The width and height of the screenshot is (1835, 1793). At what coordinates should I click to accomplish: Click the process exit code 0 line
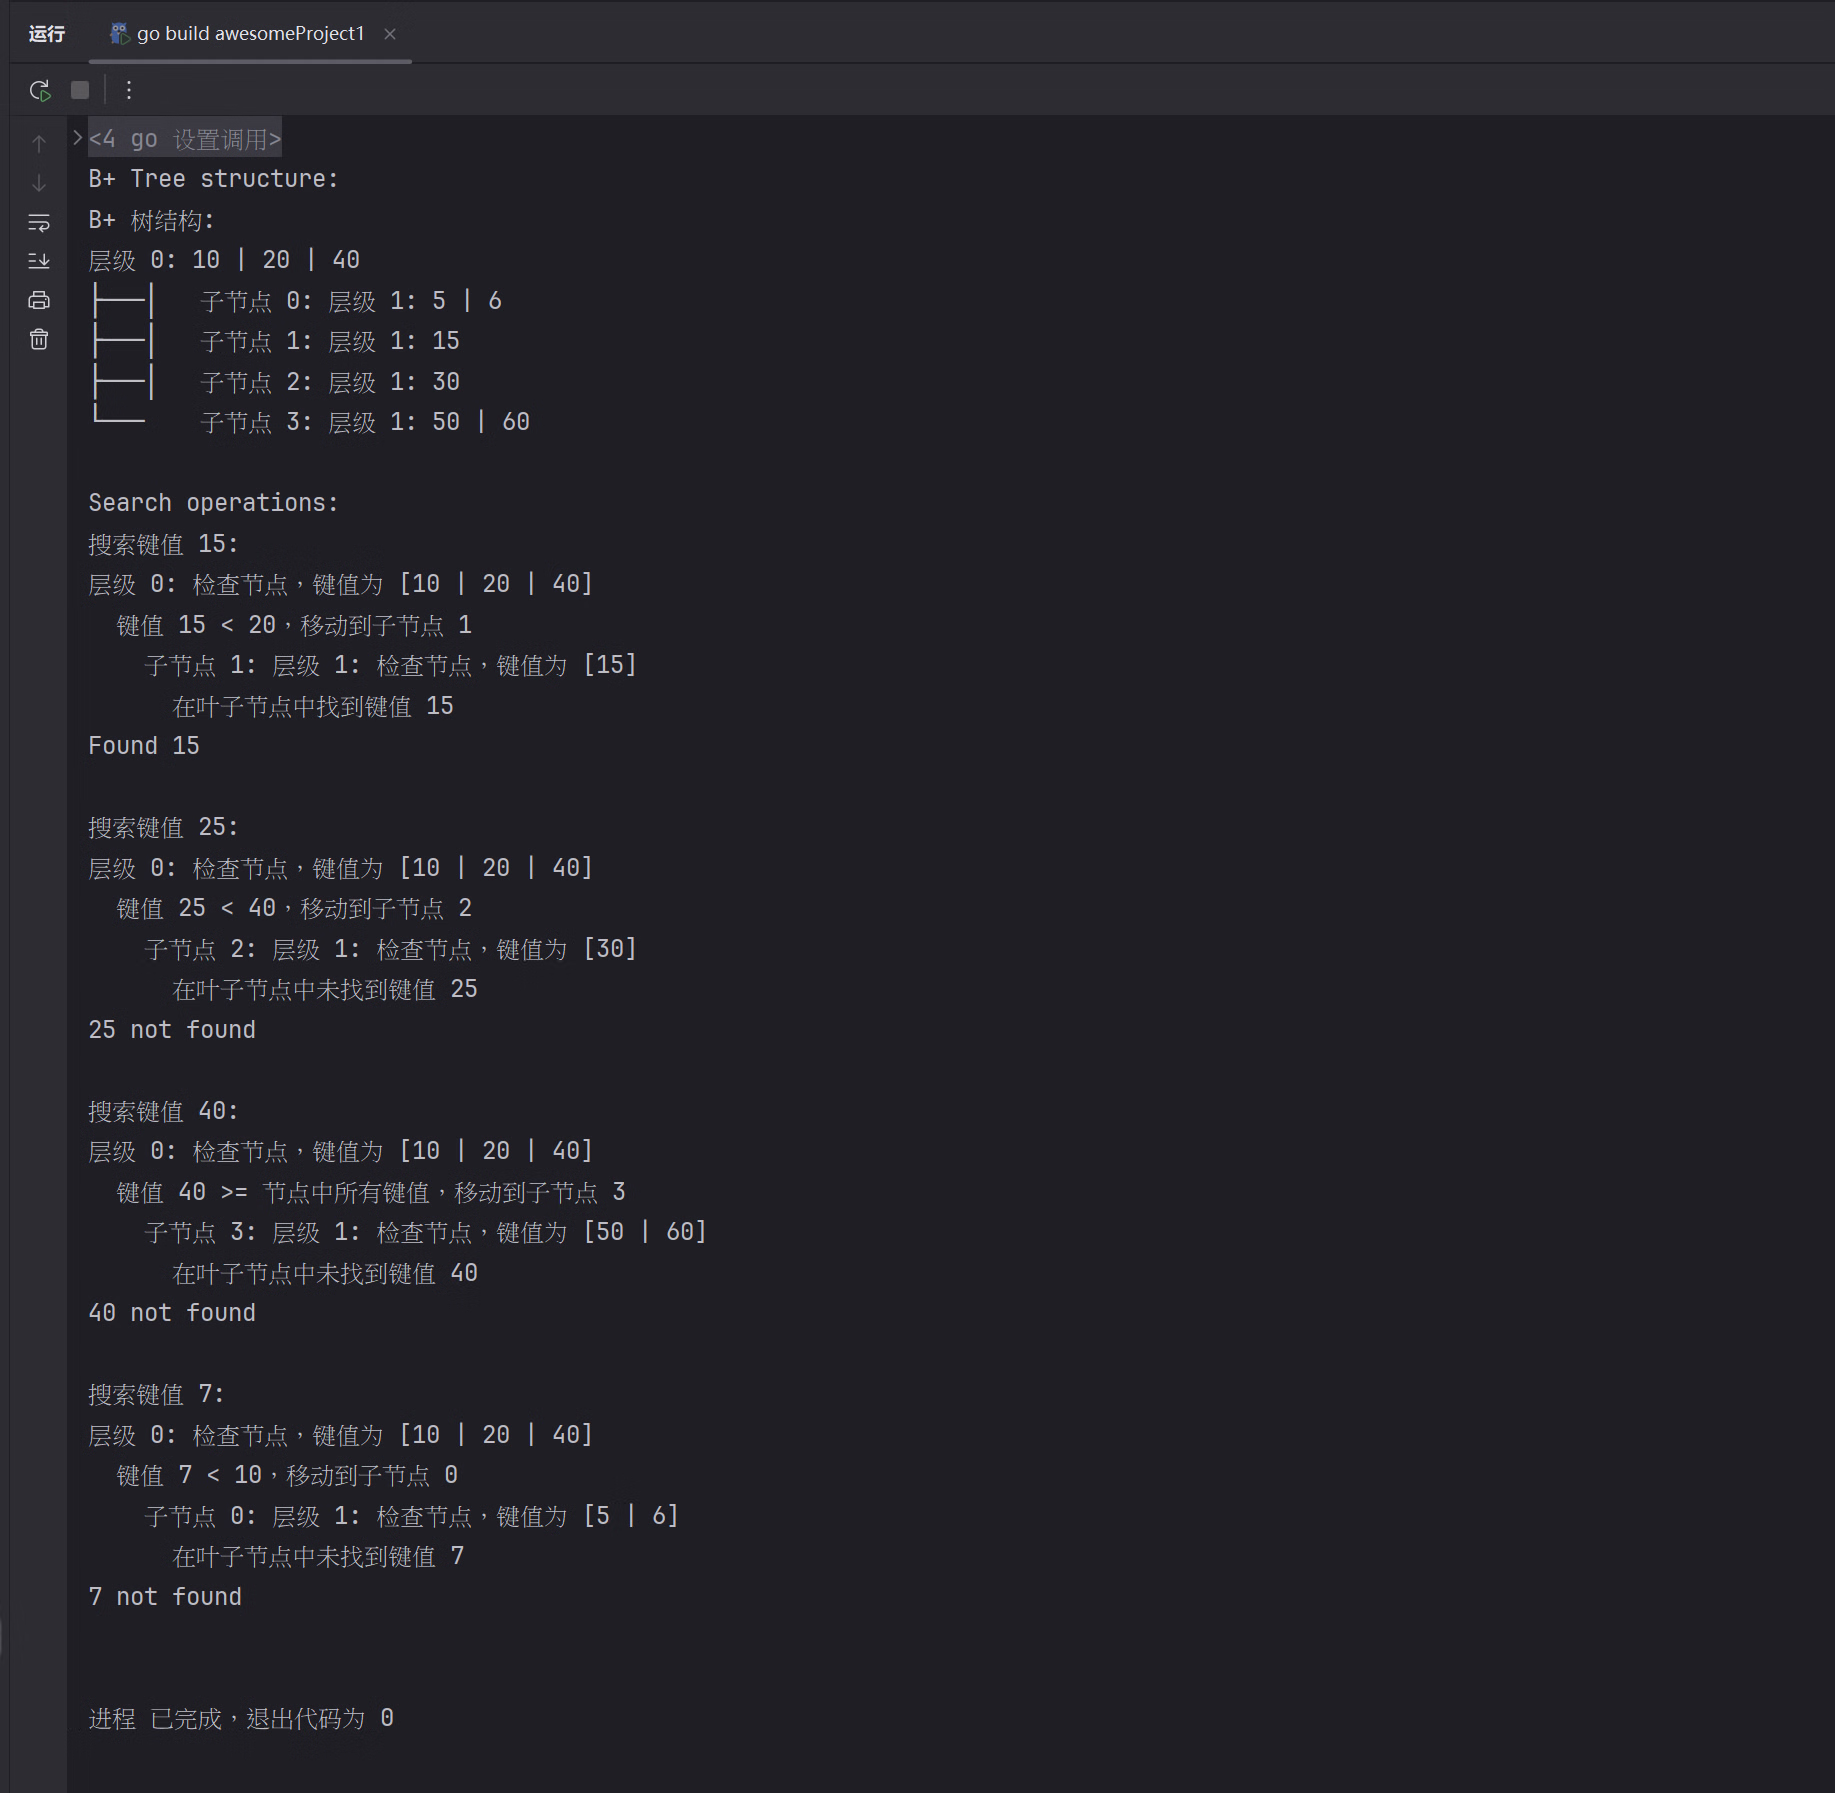(241, 1719)
